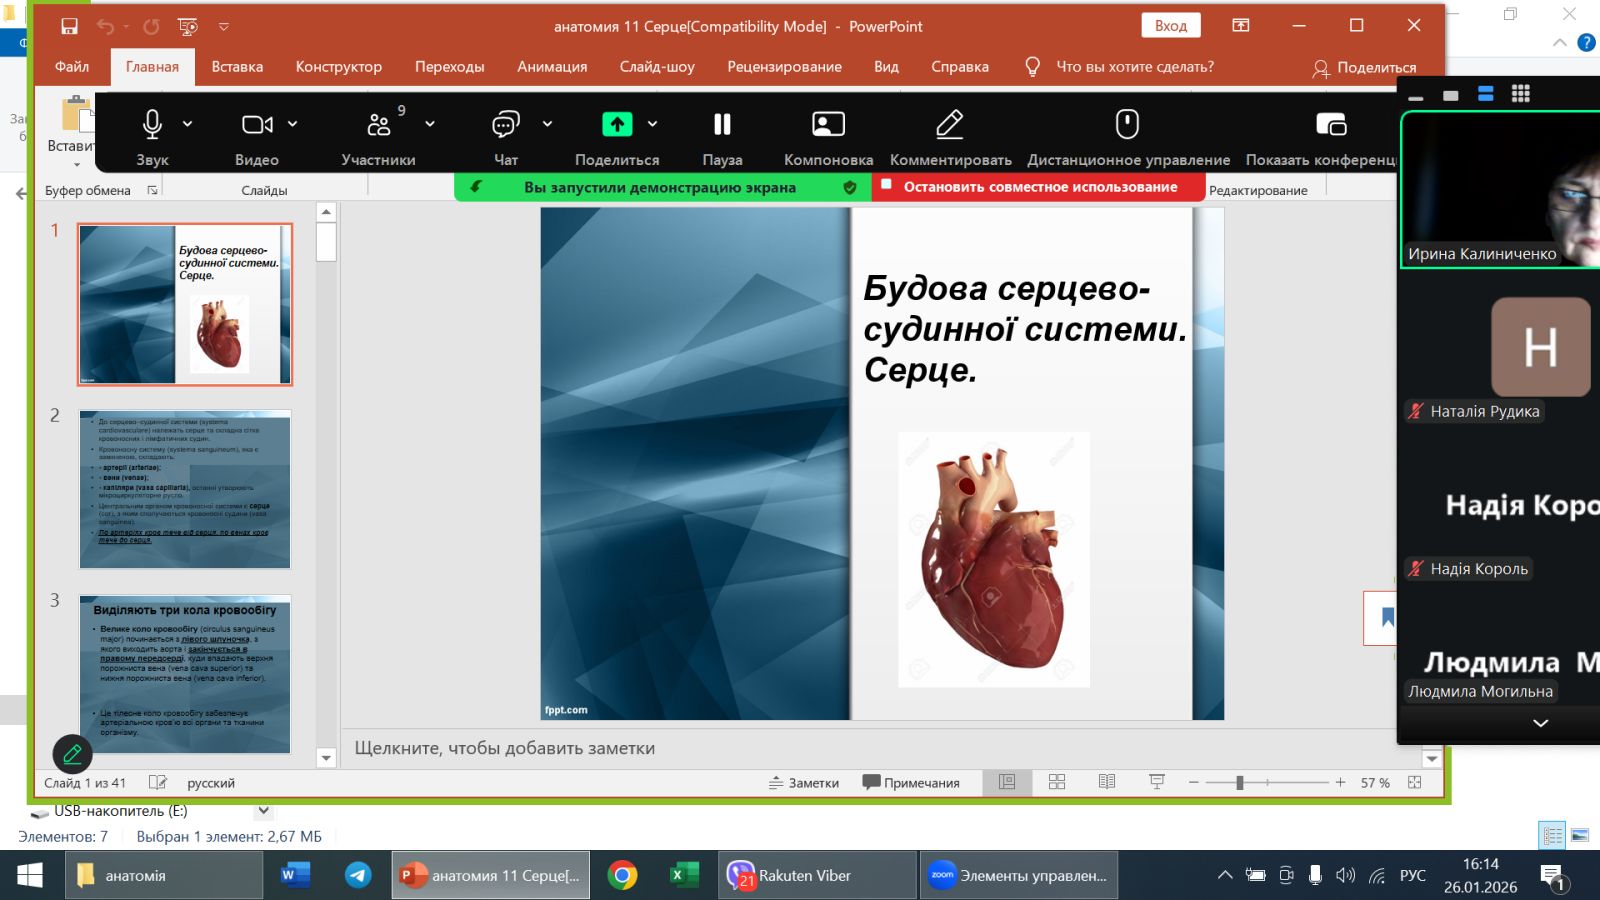Toggle the Zoom video camera
This screenshot has height=900, width=1600.
pyautogui.click(x=256, y=125)
